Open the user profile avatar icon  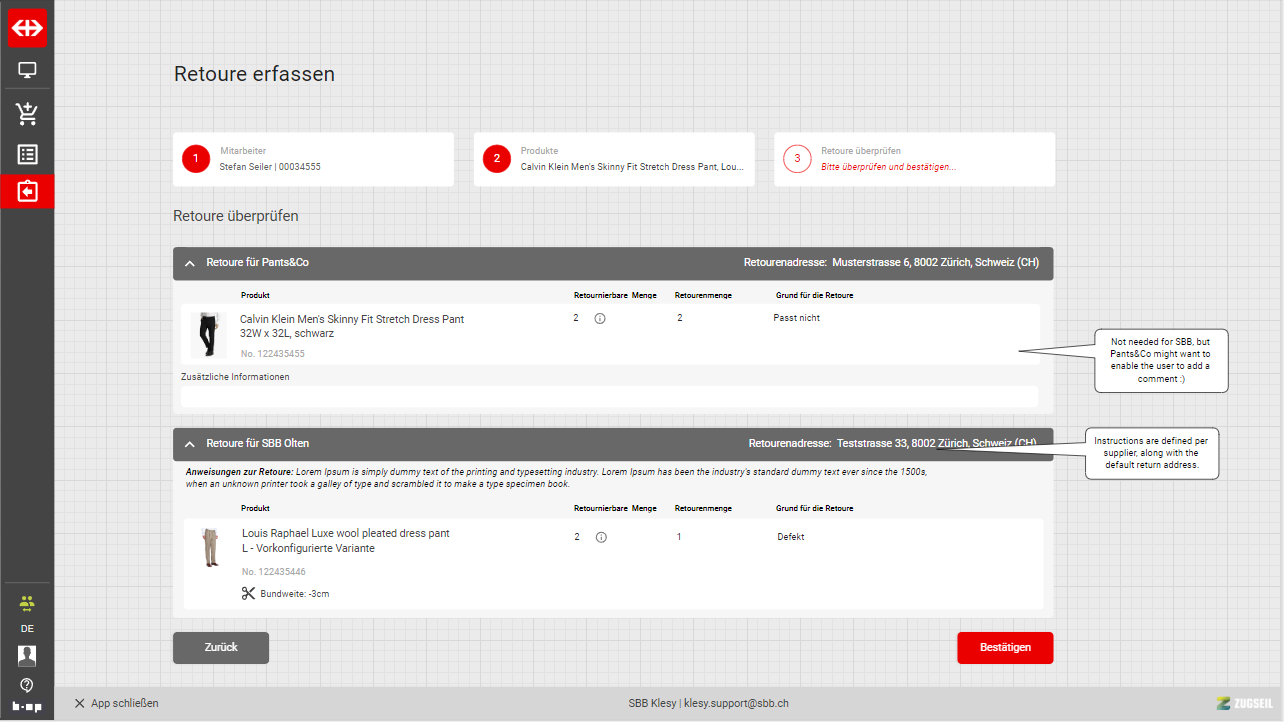[x=27, y=656]
